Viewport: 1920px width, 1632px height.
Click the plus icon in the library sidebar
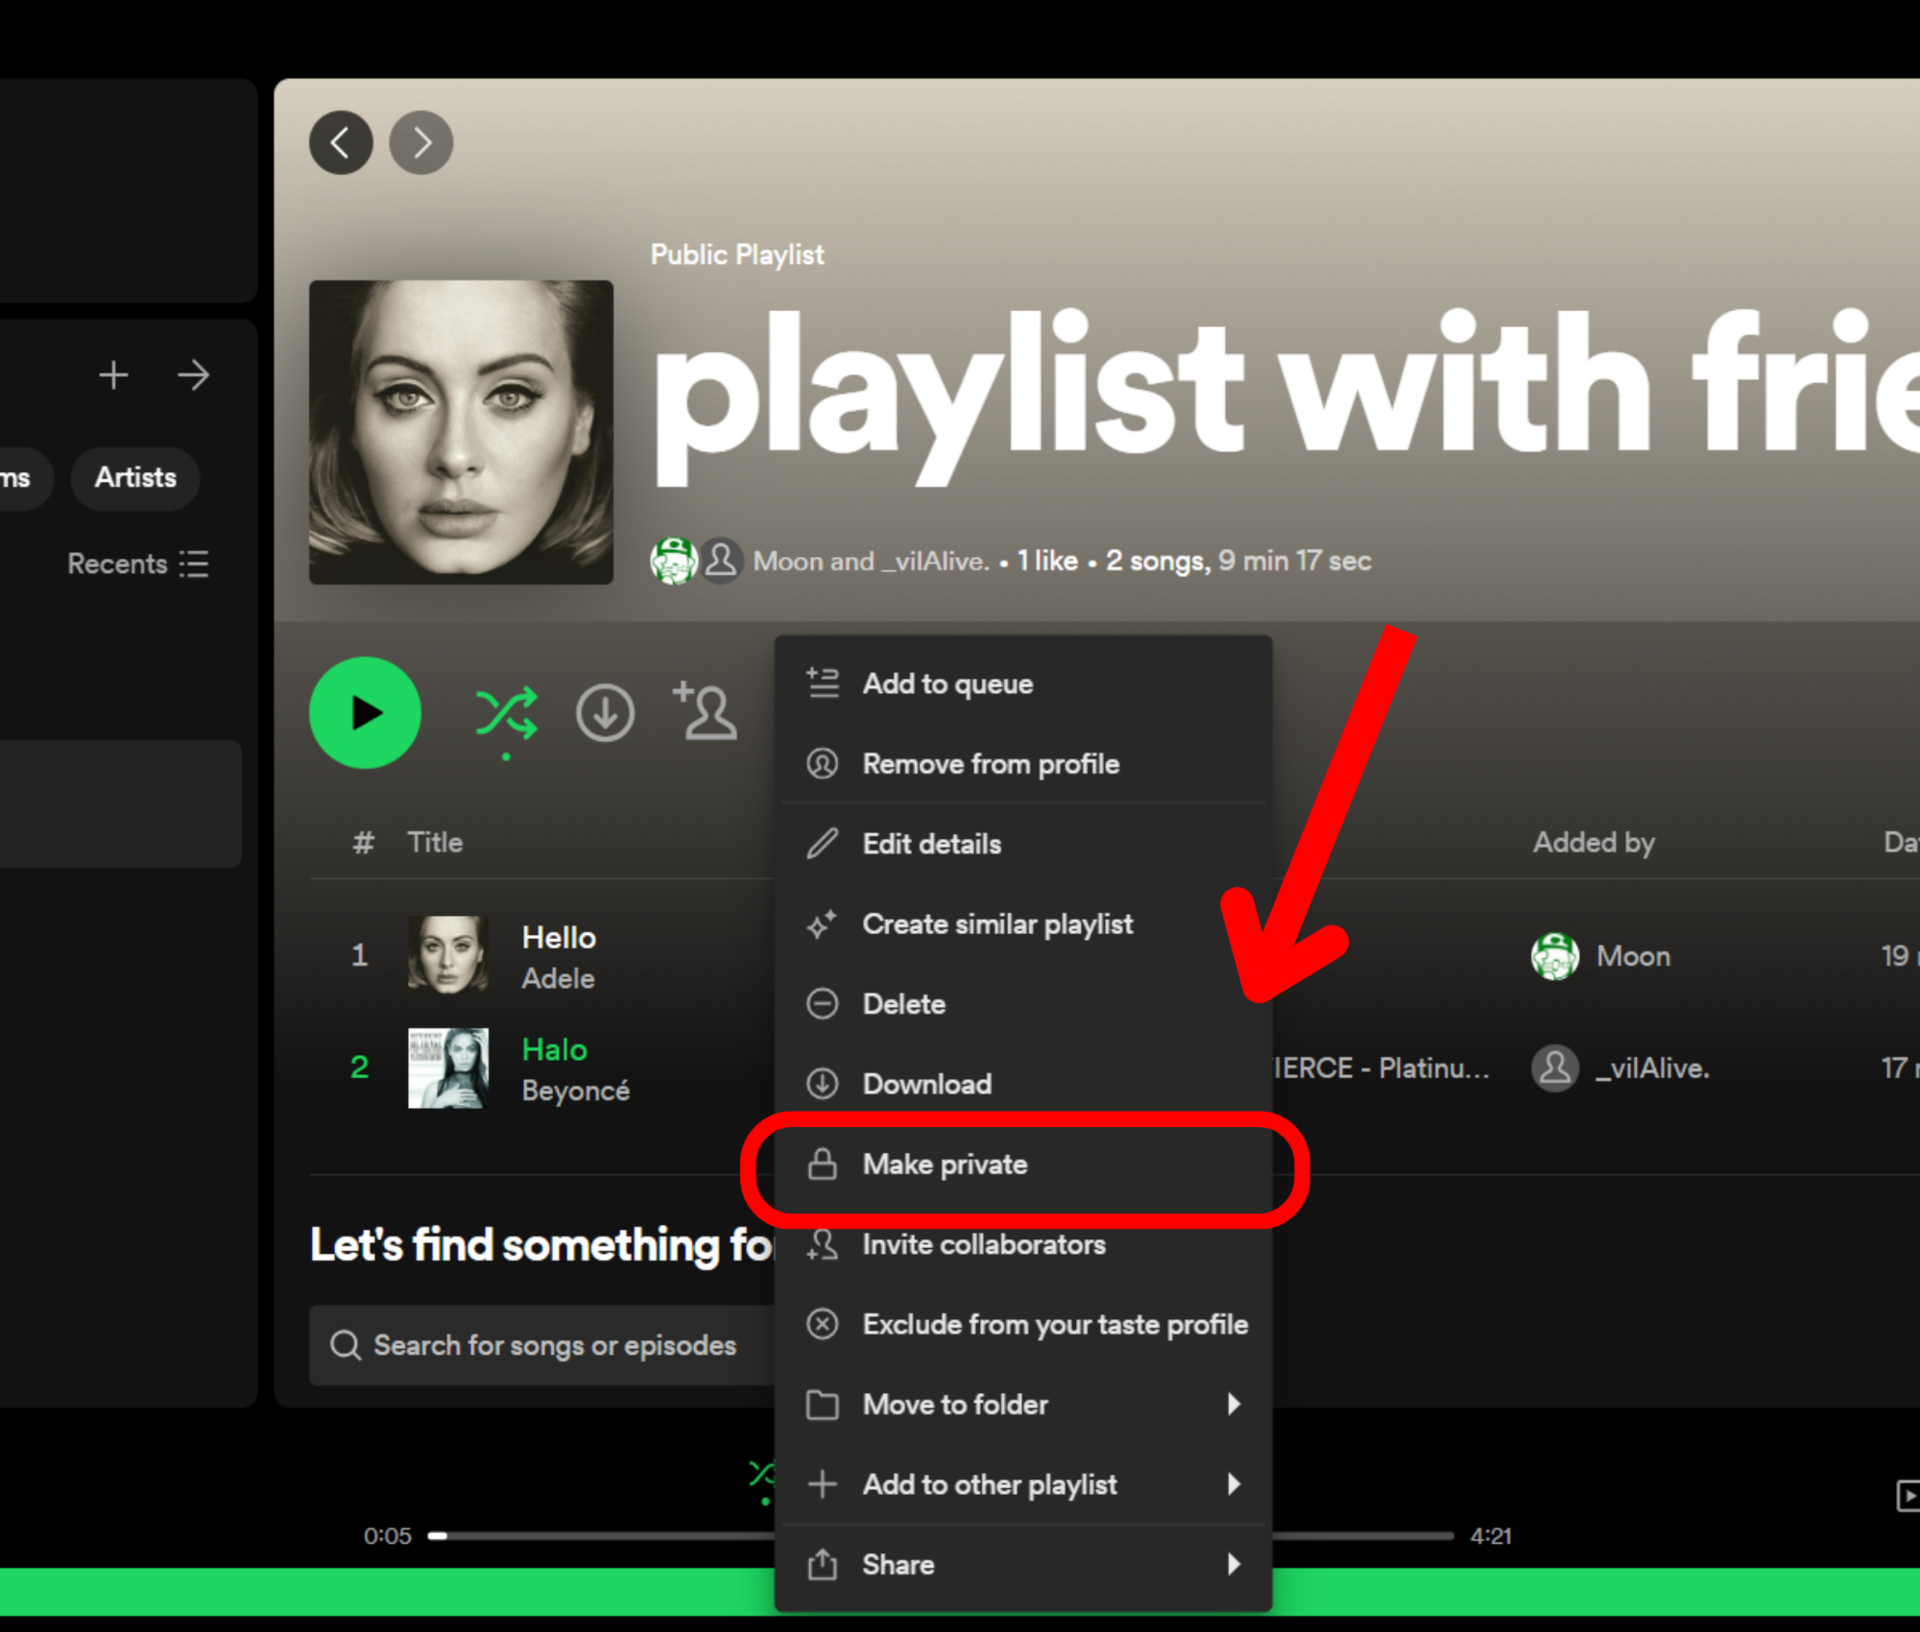click(114, 375)
